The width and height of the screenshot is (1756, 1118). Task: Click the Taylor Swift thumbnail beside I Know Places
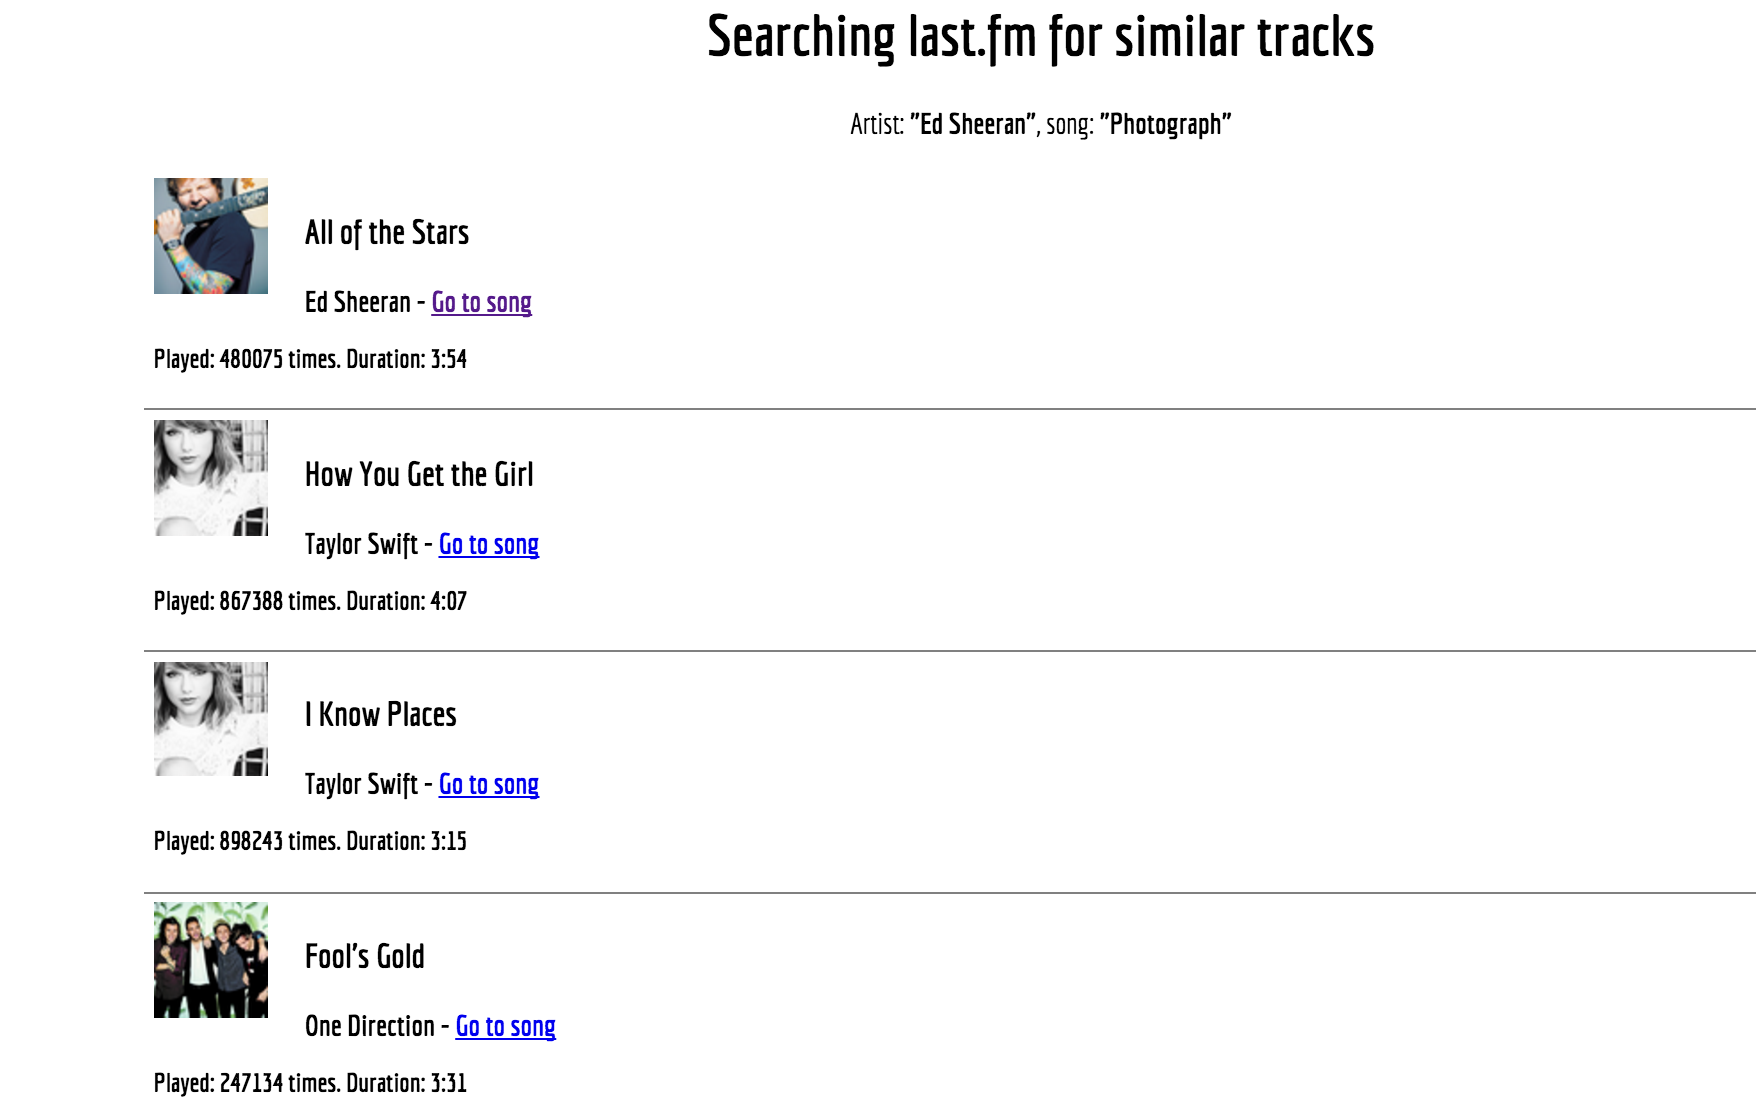pos(211,719)
